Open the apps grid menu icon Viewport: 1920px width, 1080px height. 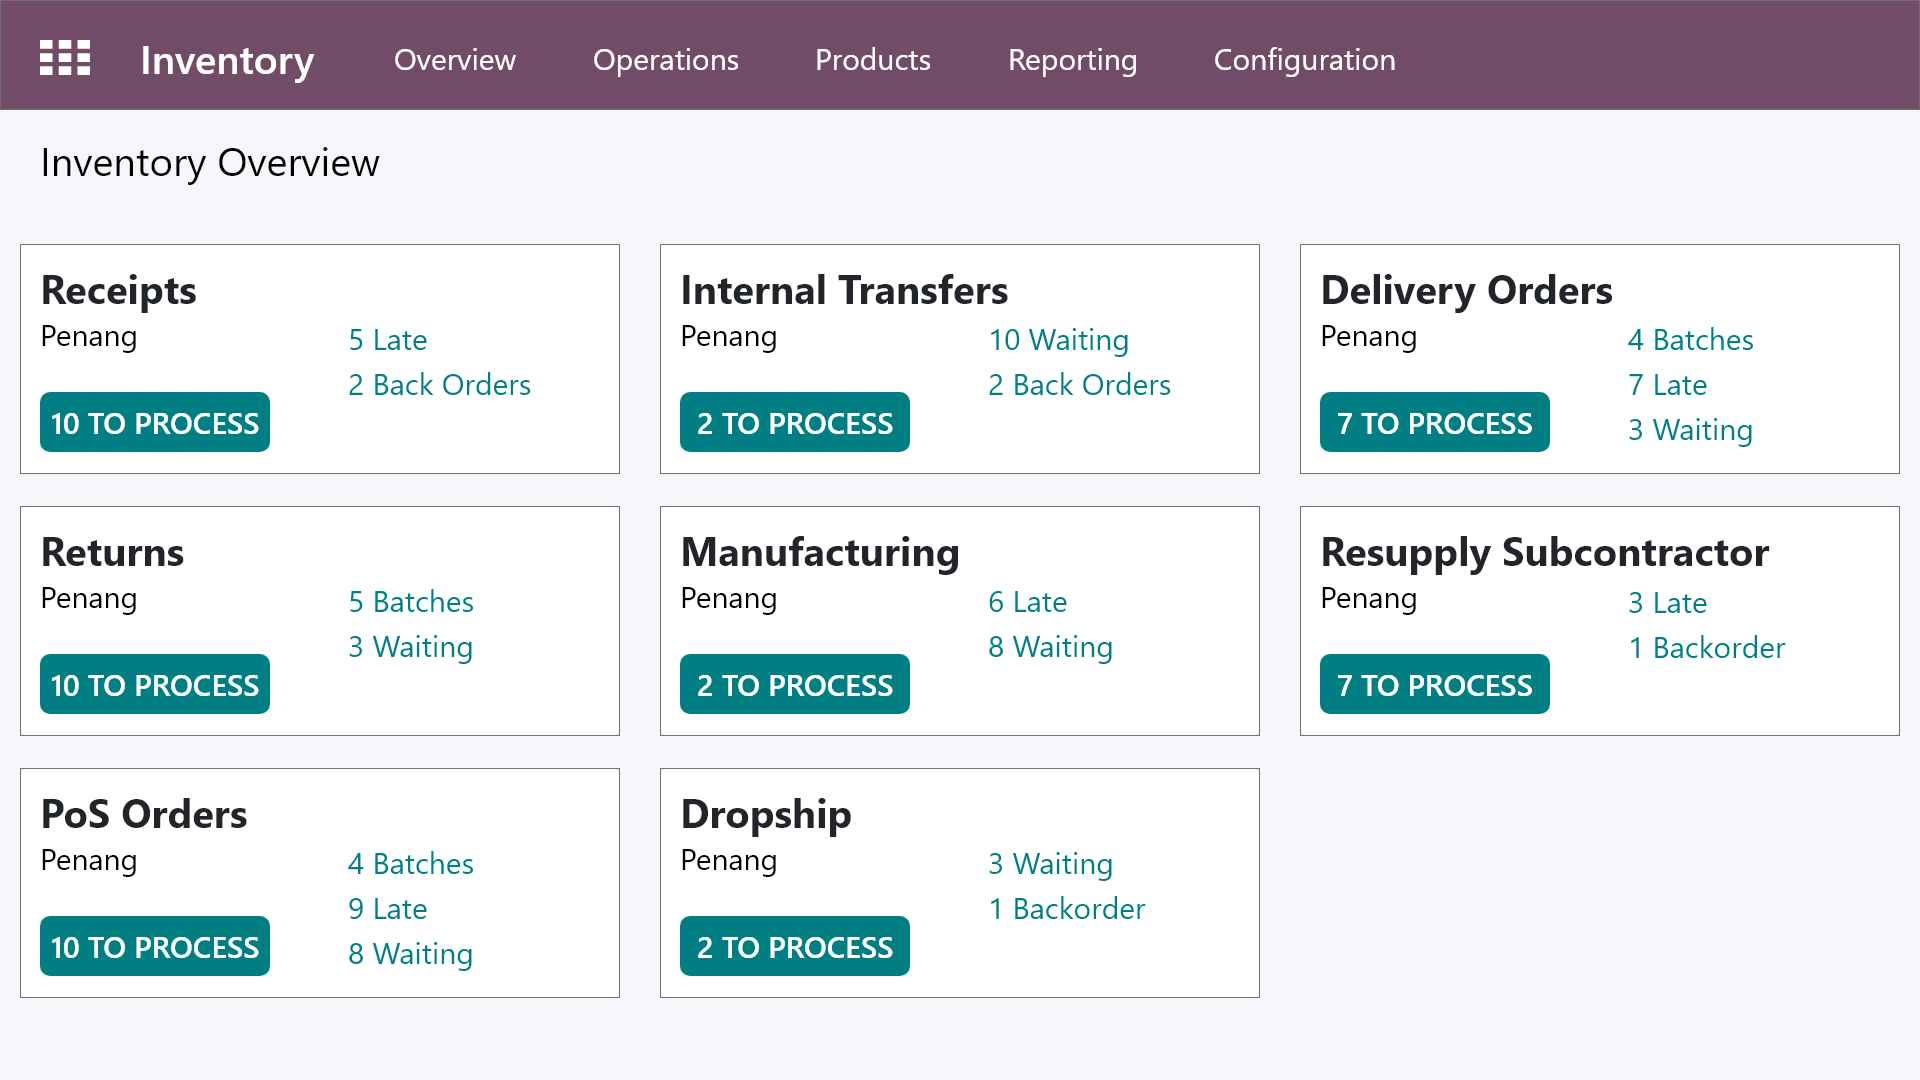(65, 58)
